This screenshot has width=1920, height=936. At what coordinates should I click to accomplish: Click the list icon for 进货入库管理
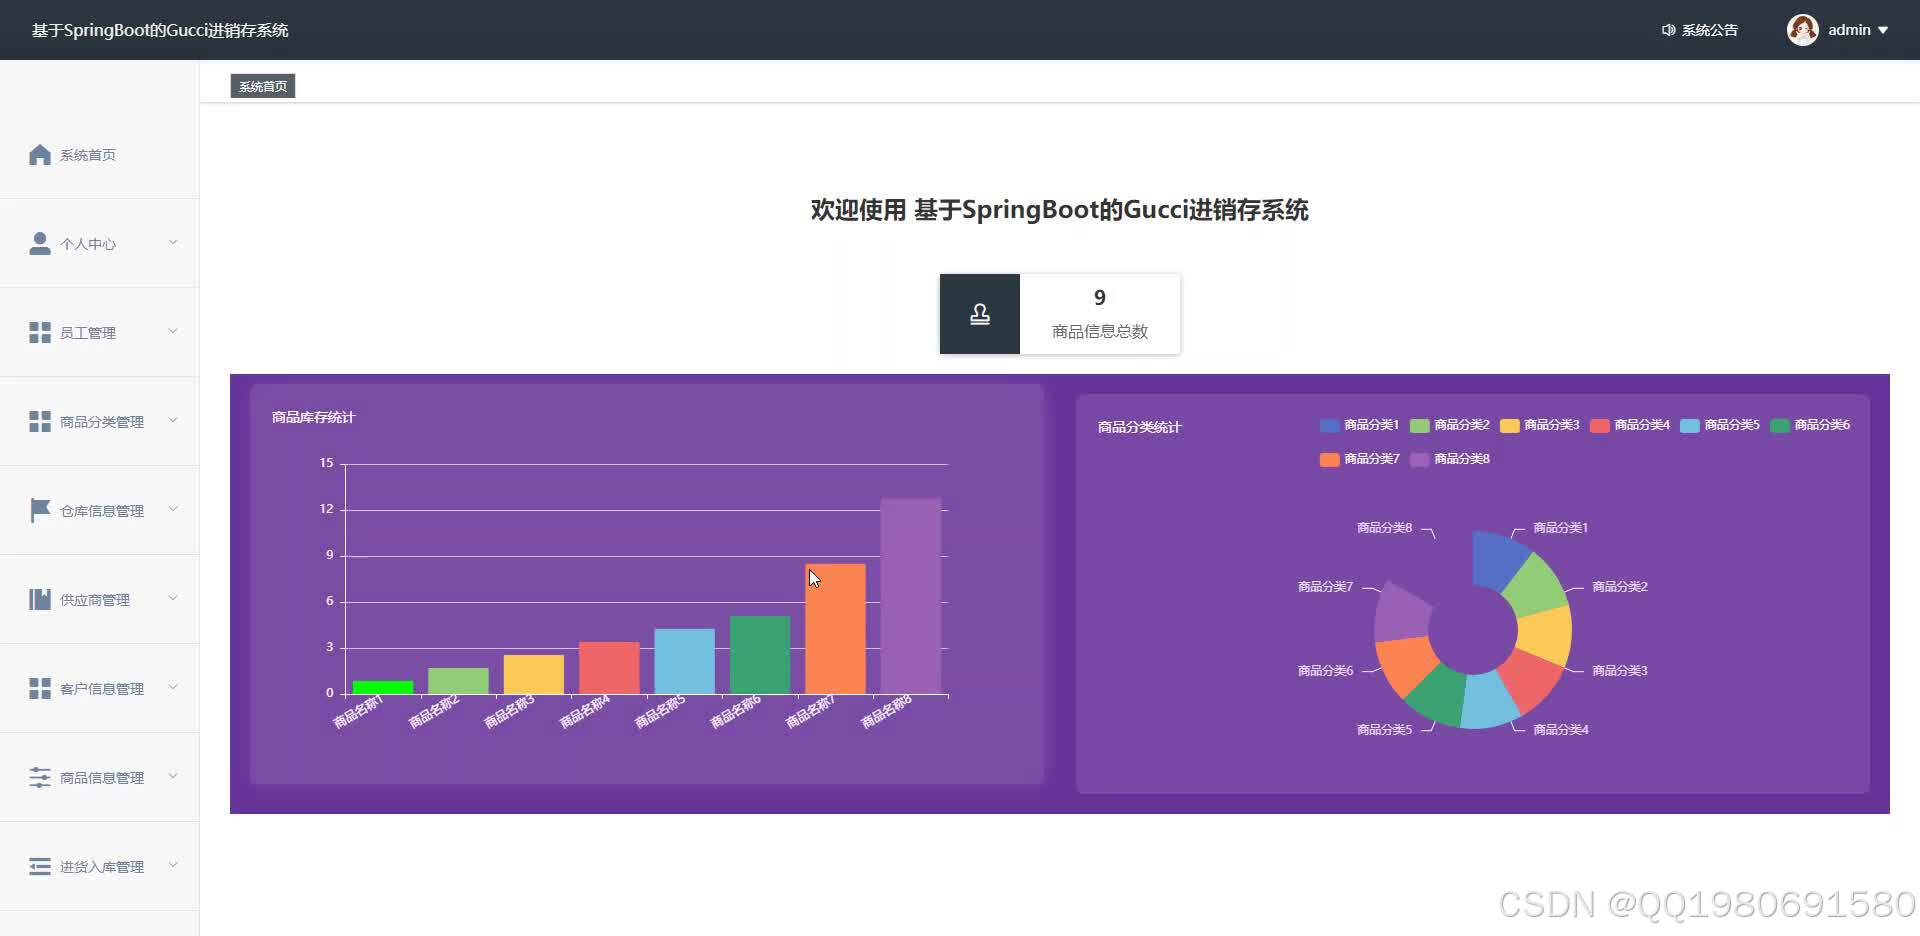[x=40, y=867]
